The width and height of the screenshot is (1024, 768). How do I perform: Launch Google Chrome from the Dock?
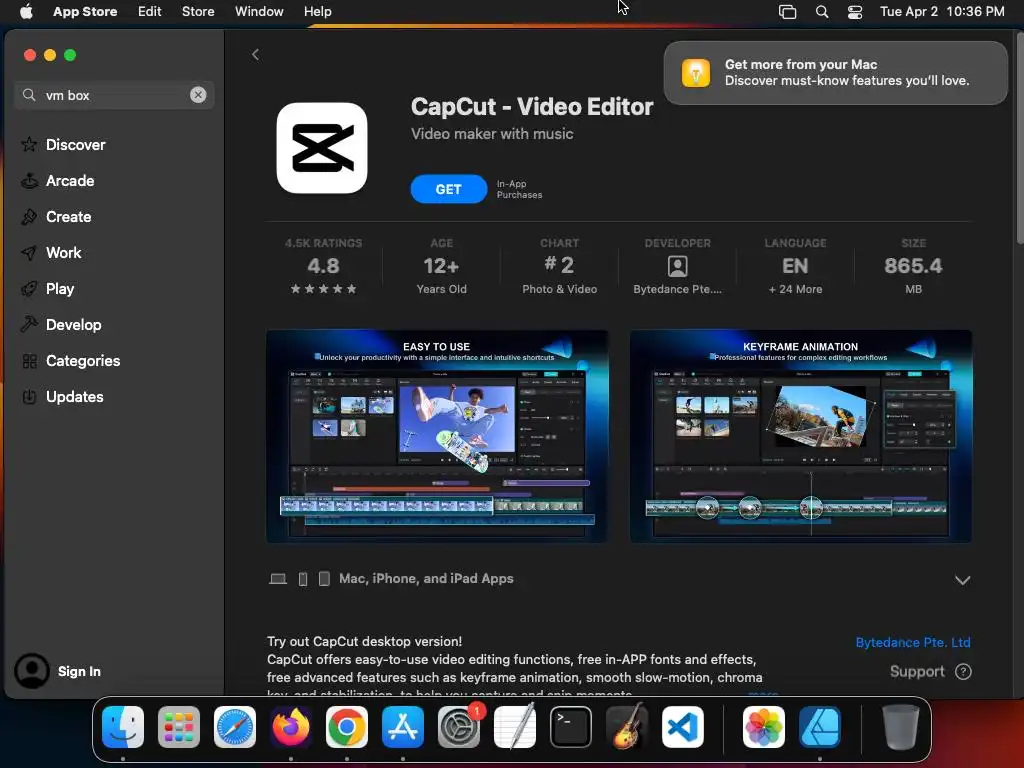point(347,727)
